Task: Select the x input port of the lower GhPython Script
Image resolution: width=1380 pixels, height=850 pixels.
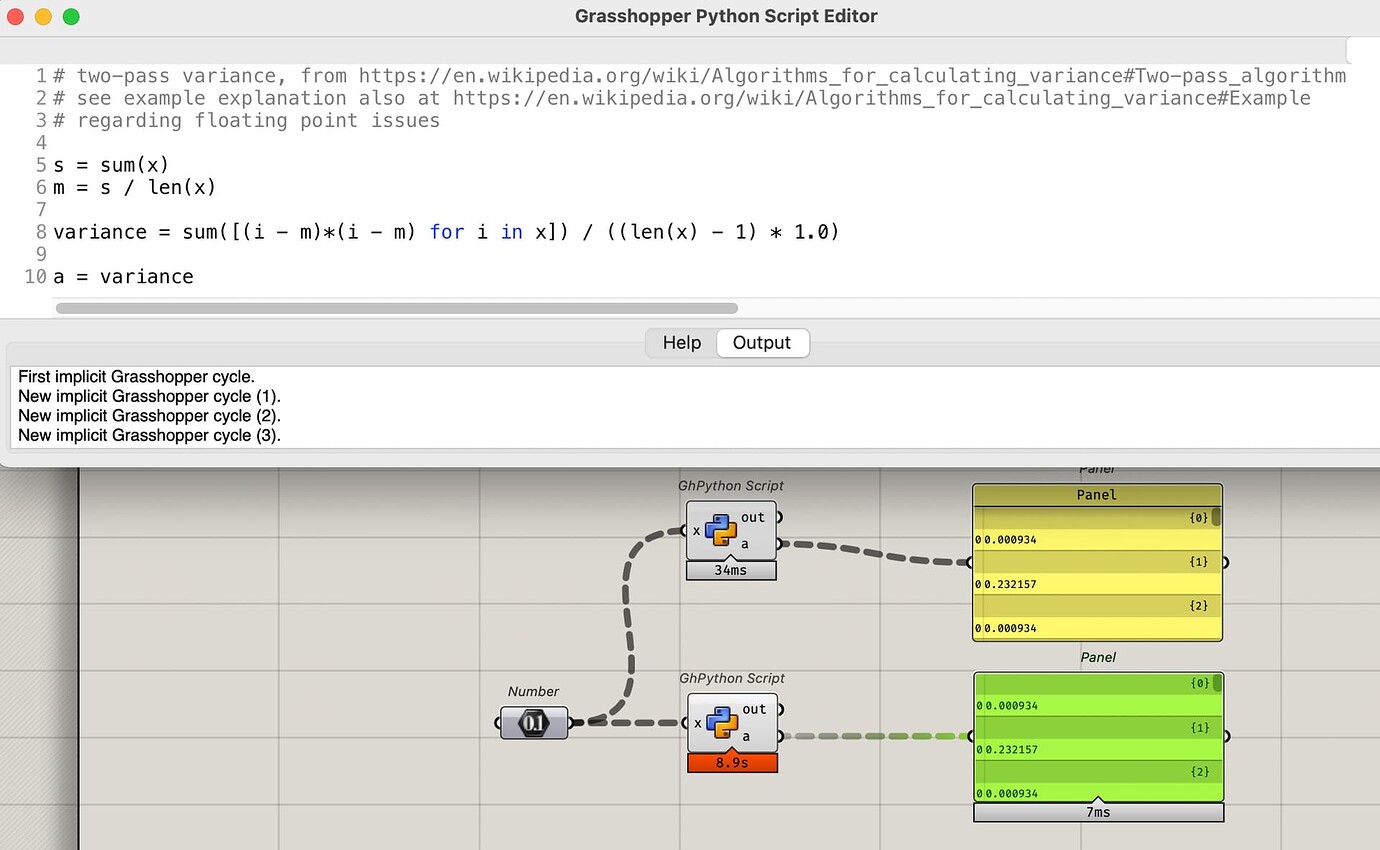Action: pos(687,723)
